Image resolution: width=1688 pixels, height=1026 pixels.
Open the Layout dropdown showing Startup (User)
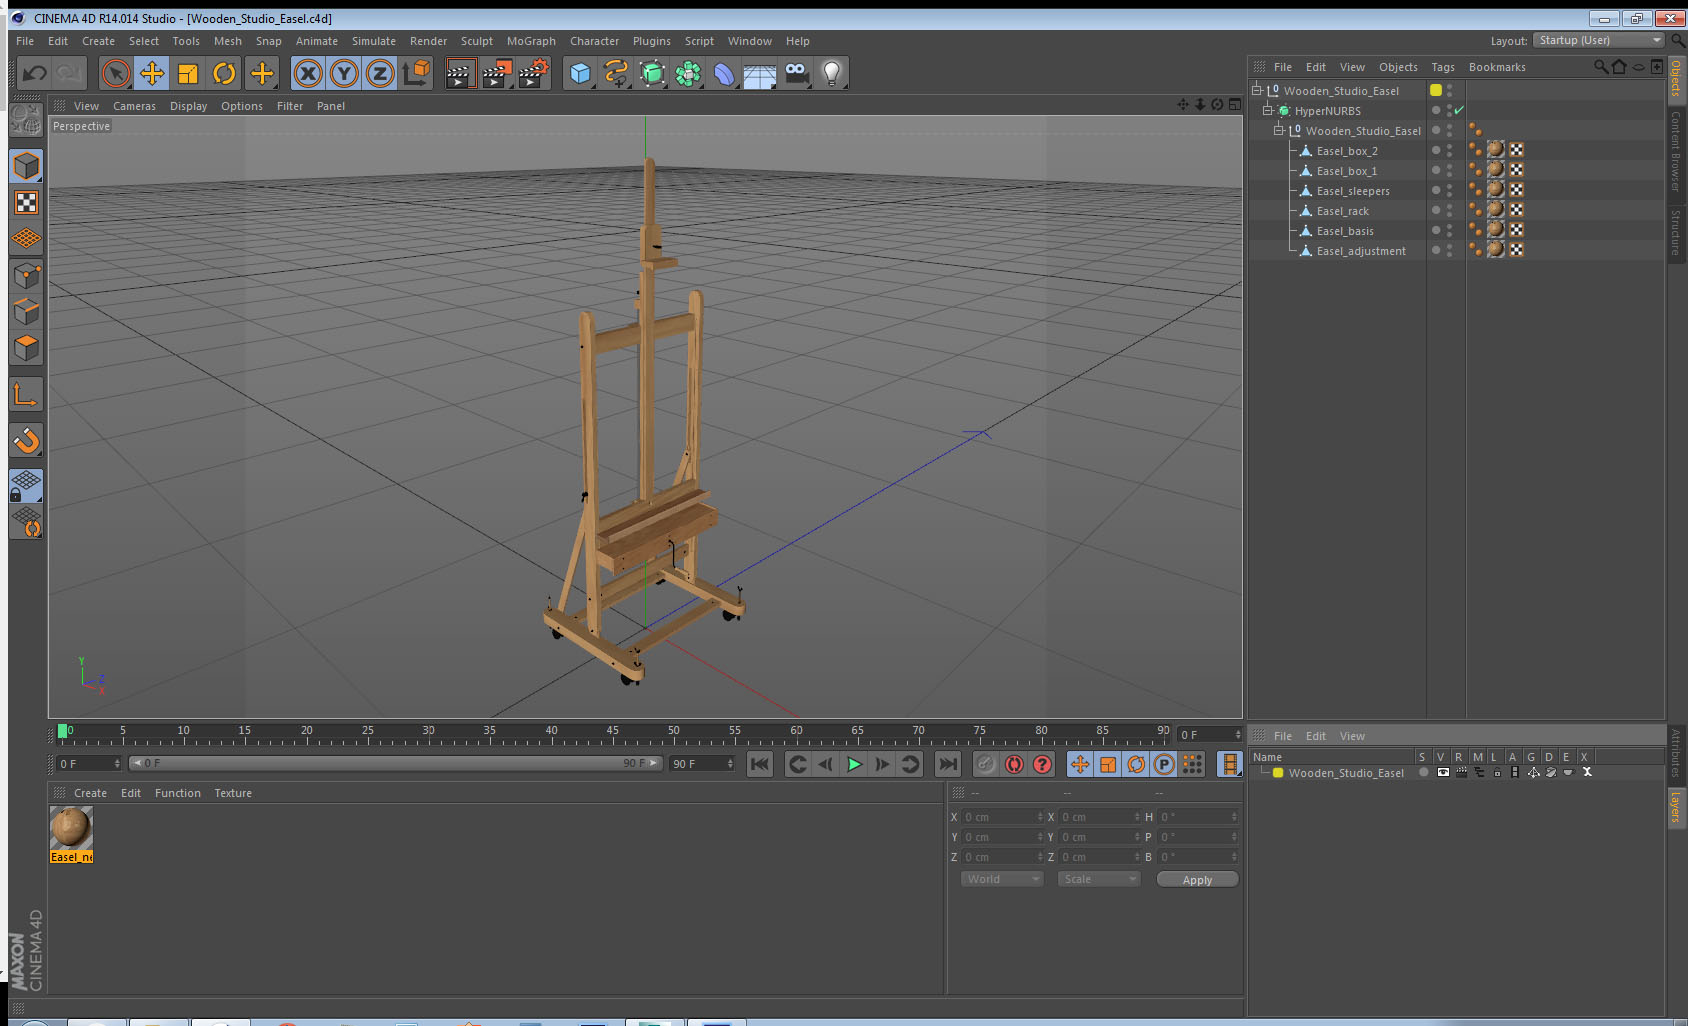(x=1599, y=40)
